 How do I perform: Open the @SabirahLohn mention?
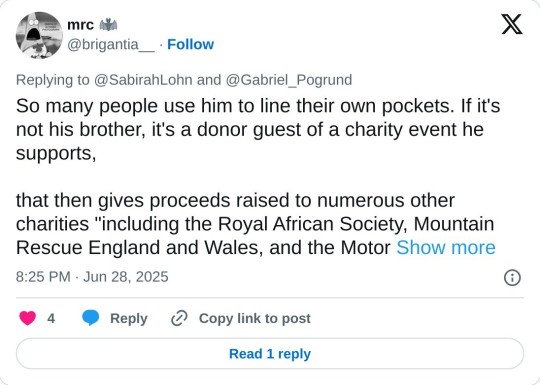(143, 80)
